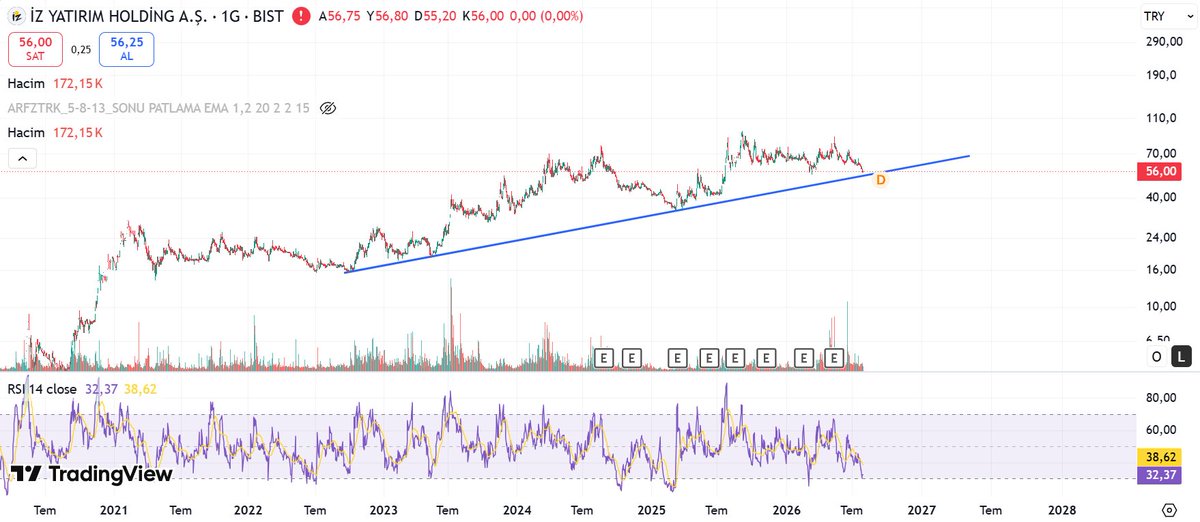
Task: Click the 0,25 spread value
Action: coord(81,49)
